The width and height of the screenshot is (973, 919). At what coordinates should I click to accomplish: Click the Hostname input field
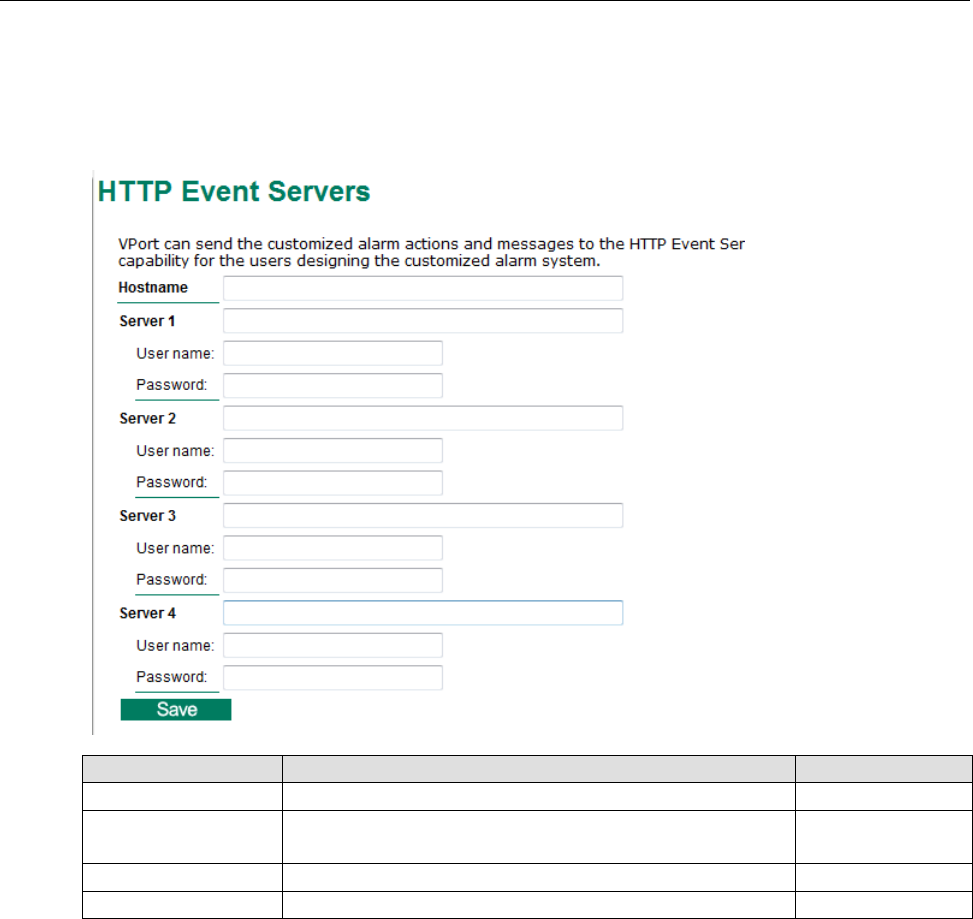tap(422, 289)
